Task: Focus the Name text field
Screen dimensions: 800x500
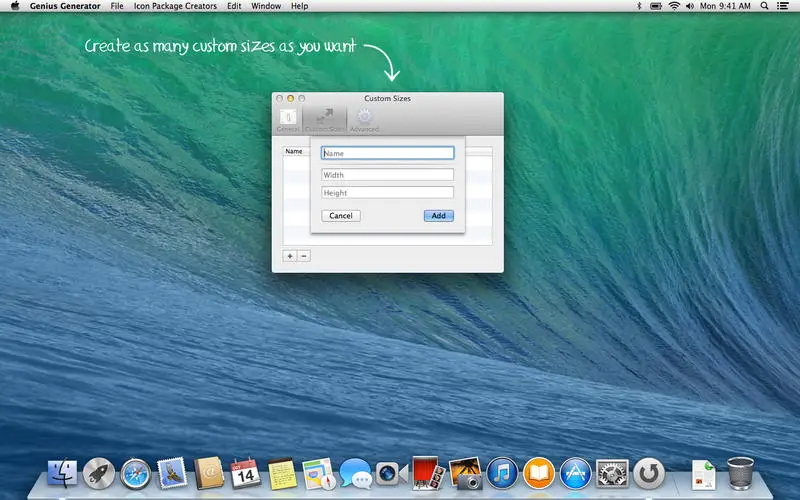Action: (x=388, y=153)
